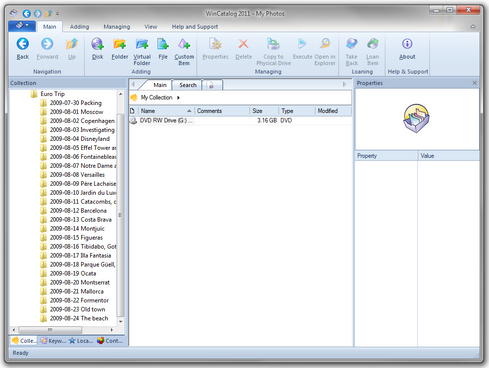Viewport: 489px width, 368px height.
Task: Switch to Contacts bottom panel tab
Action: [x=110, y=341]
